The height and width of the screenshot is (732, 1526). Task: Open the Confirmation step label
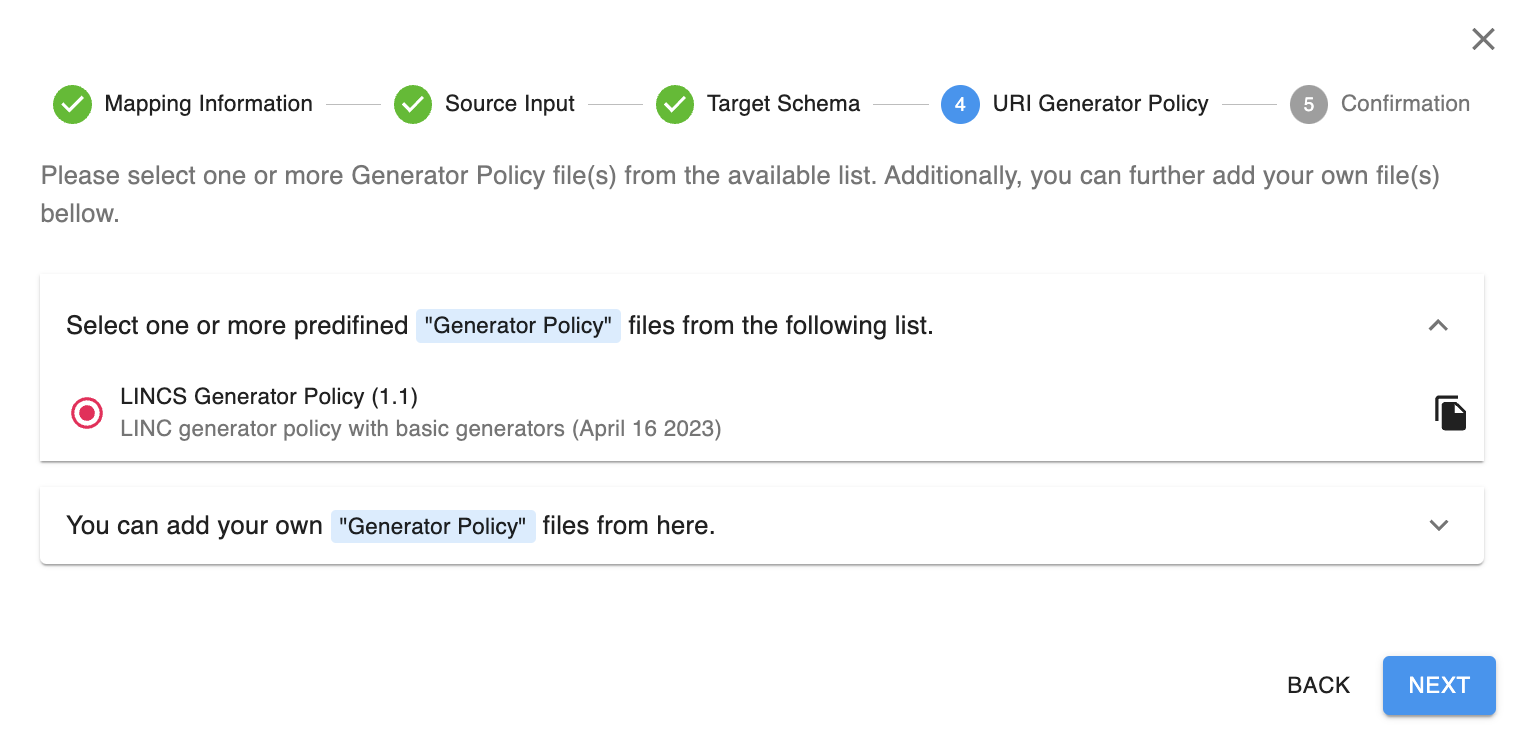pos(1404,104)
